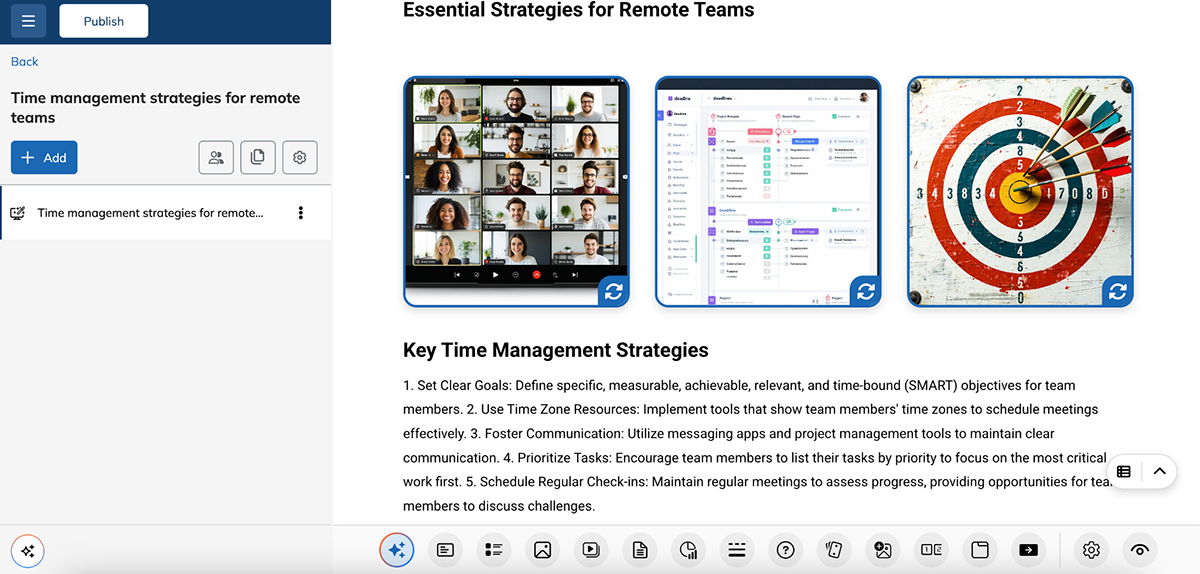Open the table layout icon on floating widget
Image resolution: width=1200 pixels, height=574 pixels.
(1124, 471)
